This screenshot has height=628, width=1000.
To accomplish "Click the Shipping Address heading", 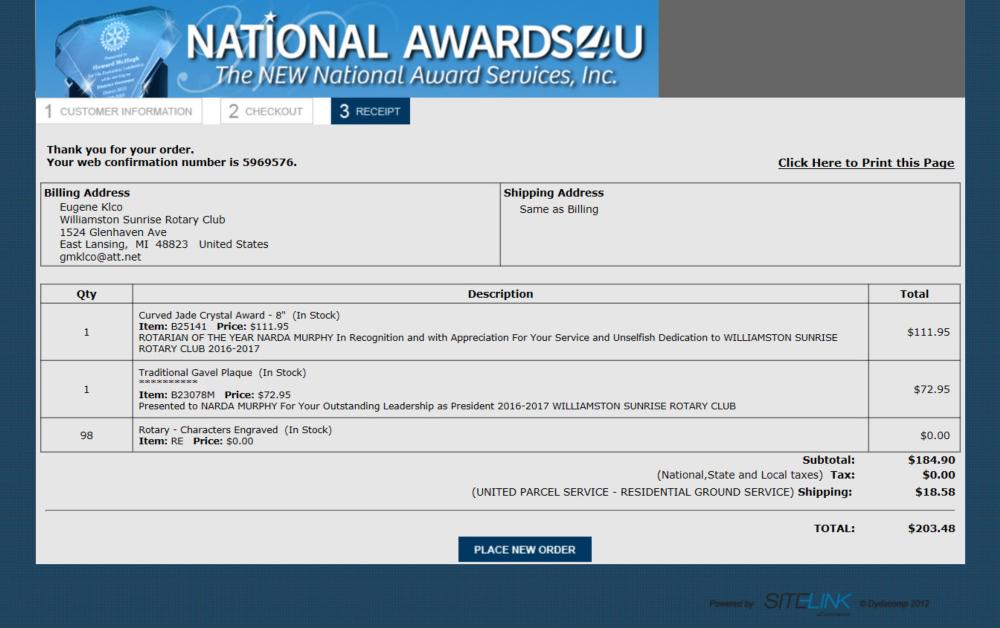I will pos(554,193).
